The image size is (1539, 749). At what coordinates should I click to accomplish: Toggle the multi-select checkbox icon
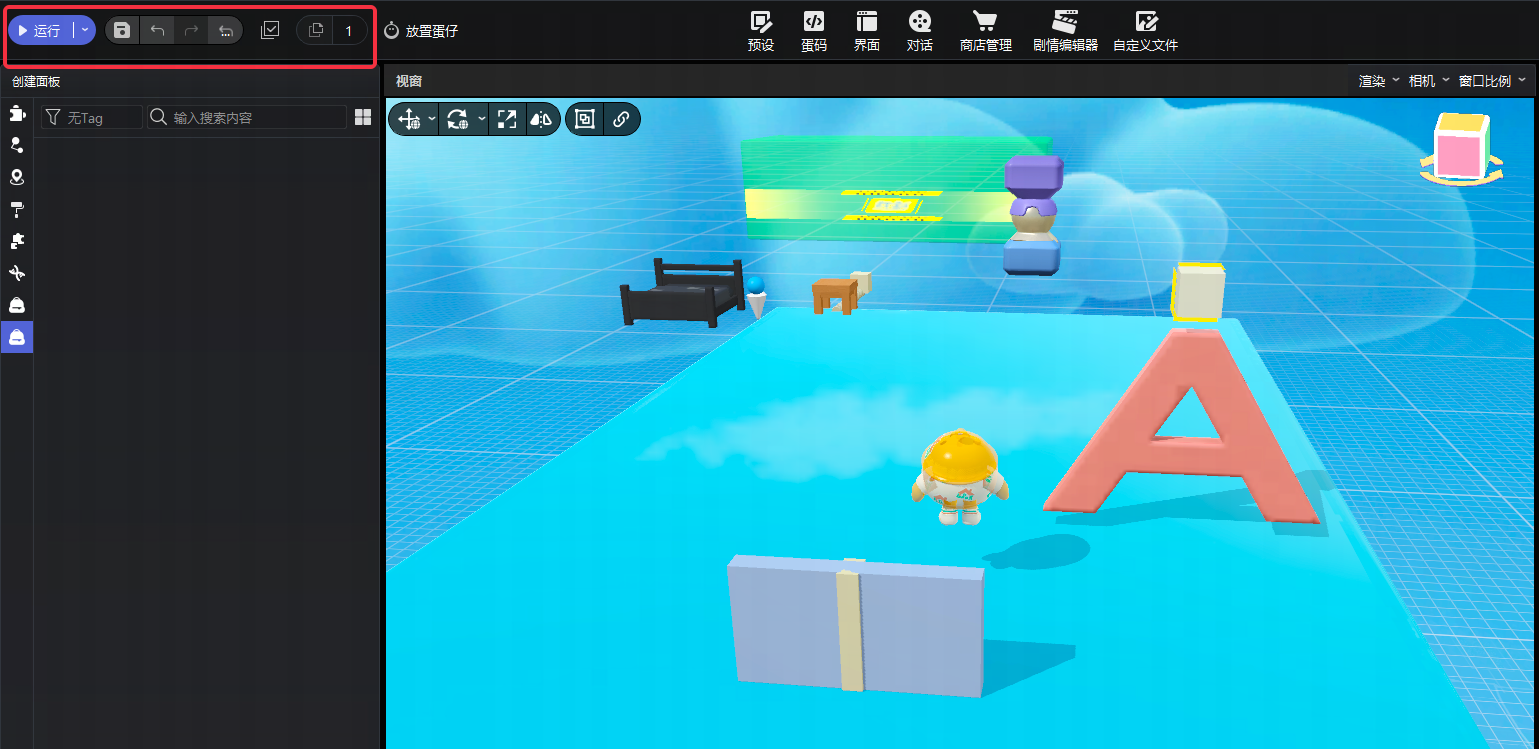click(x=269, y=31)
